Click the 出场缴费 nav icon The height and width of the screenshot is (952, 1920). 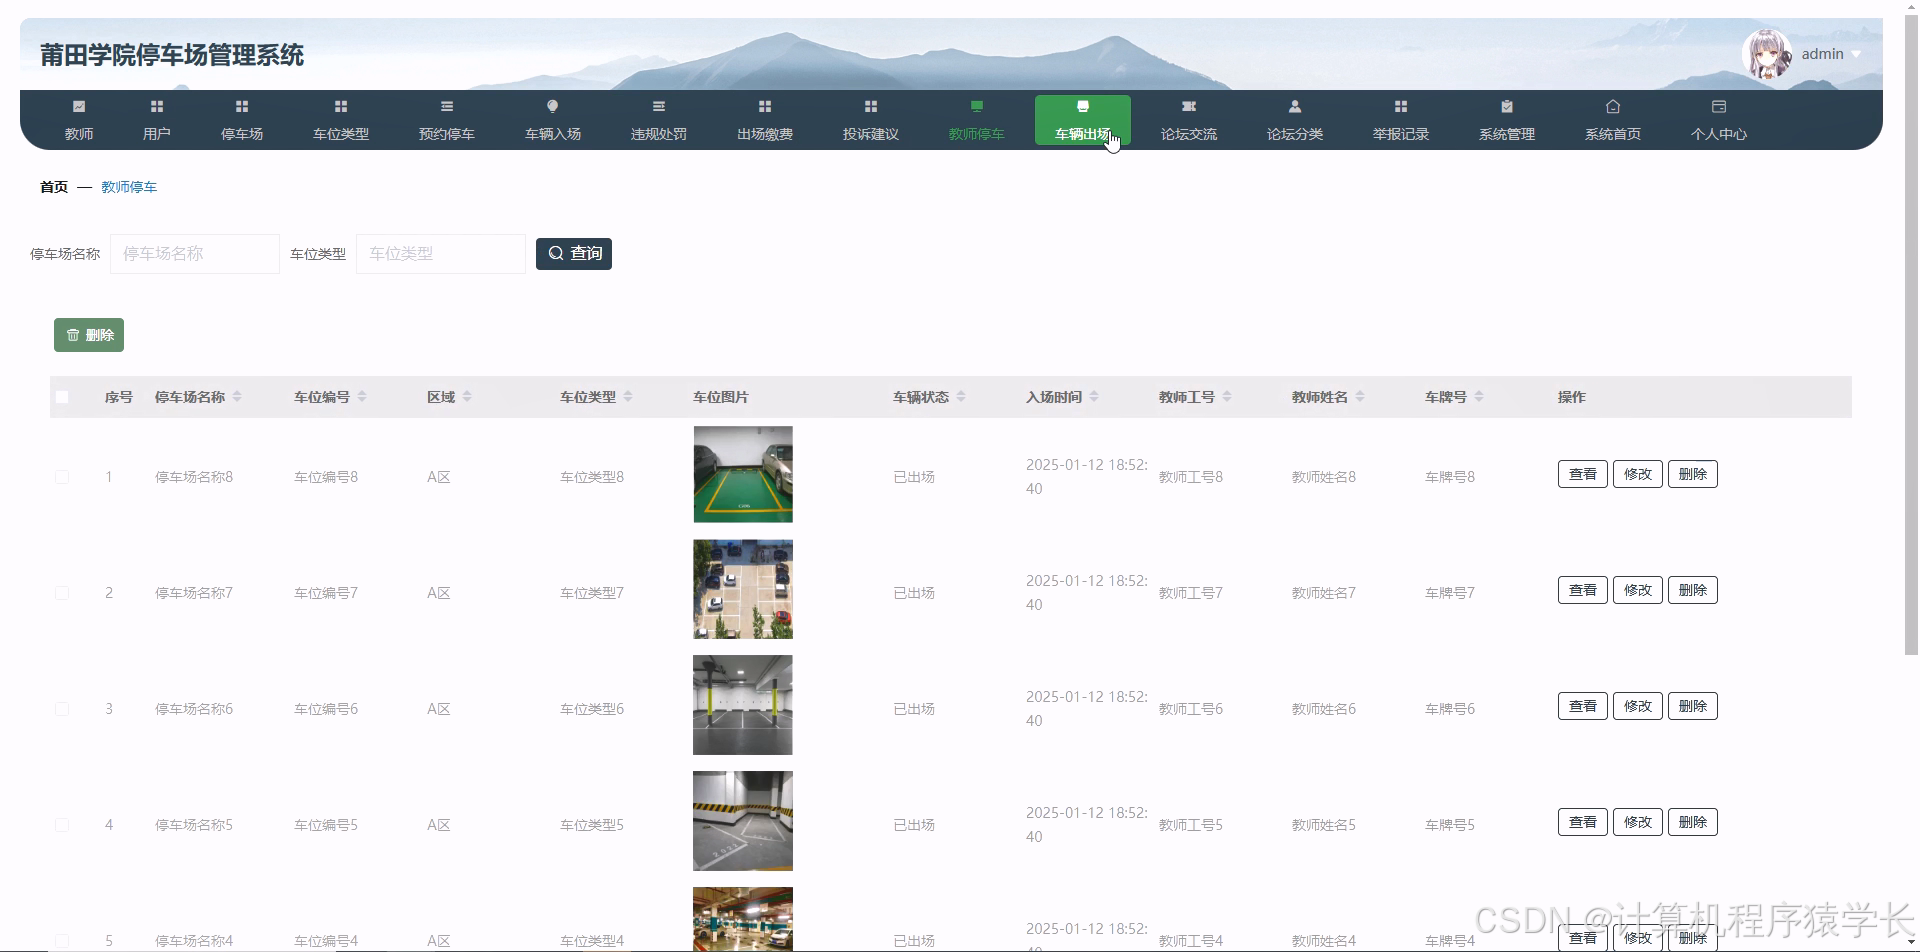(x=765, y=106)
